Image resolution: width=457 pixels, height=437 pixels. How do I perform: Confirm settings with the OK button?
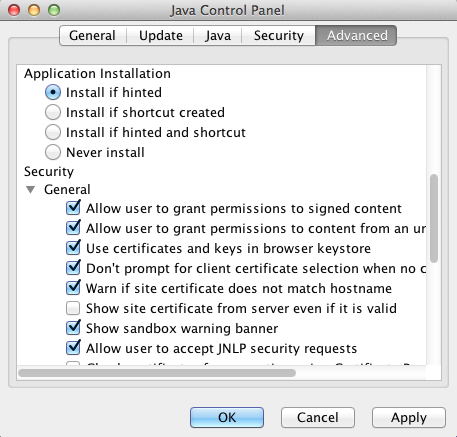pos(227,417)
